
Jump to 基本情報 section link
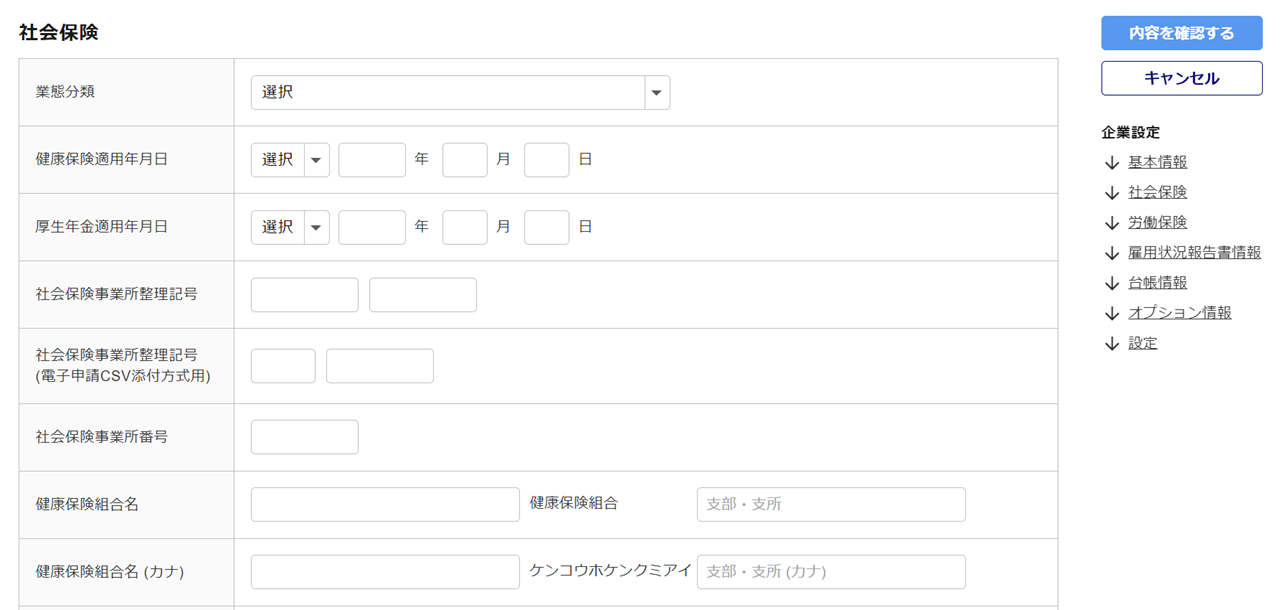[1158, 162]
